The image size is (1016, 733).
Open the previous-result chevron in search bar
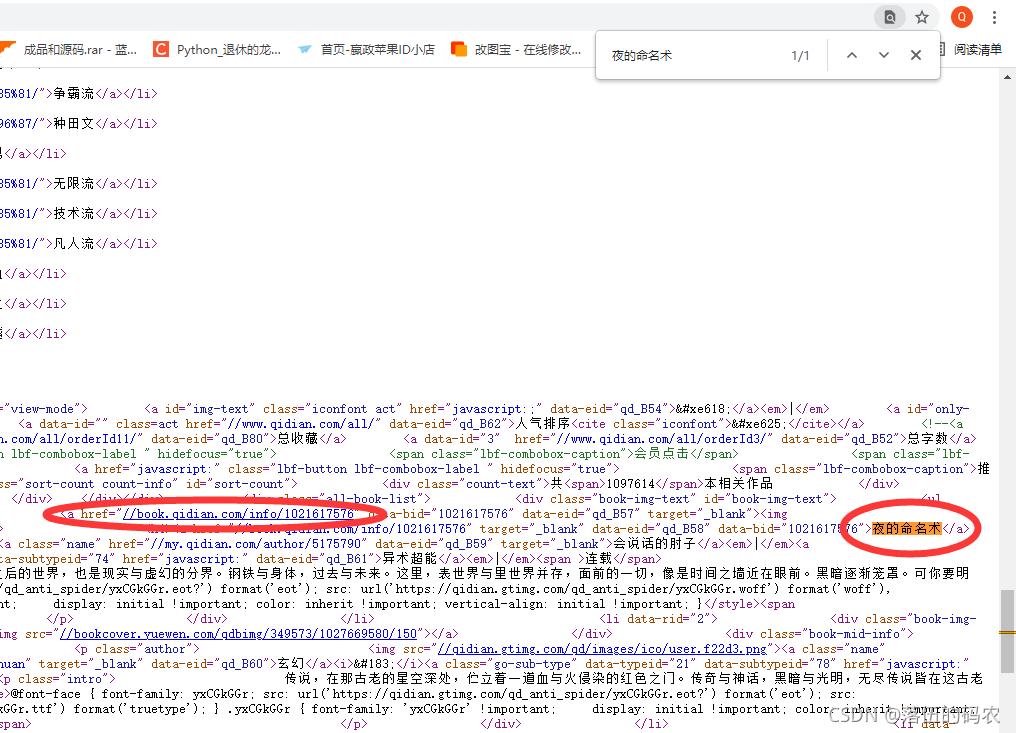pos(851,55)
